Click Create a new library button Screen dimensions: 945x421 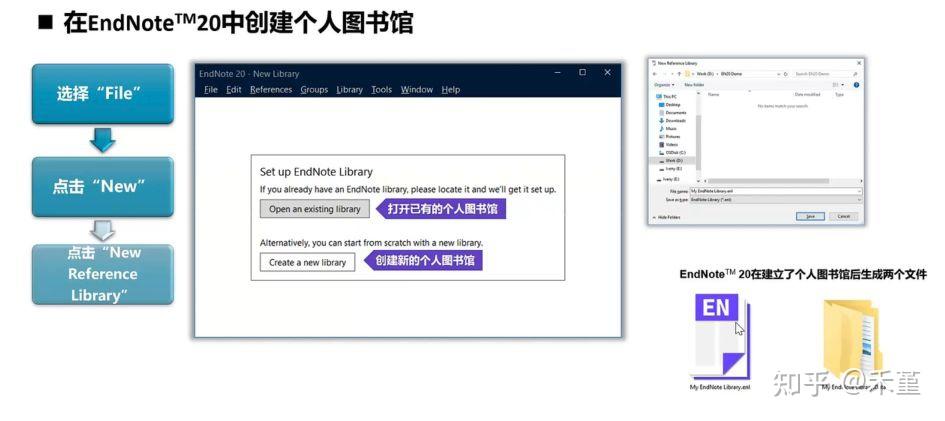click(x=307, y=262)
